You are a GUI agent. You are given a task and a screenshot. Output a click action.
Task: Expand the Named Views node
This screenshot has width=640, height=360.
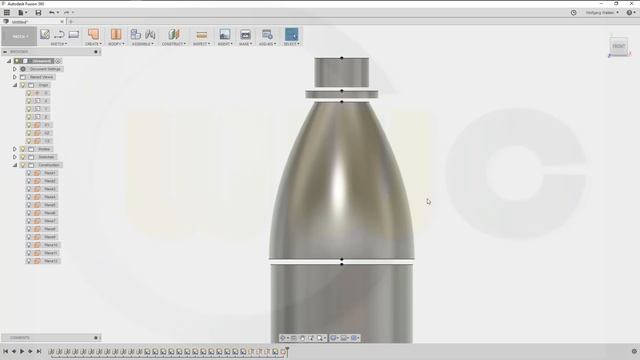click(15, 77)
